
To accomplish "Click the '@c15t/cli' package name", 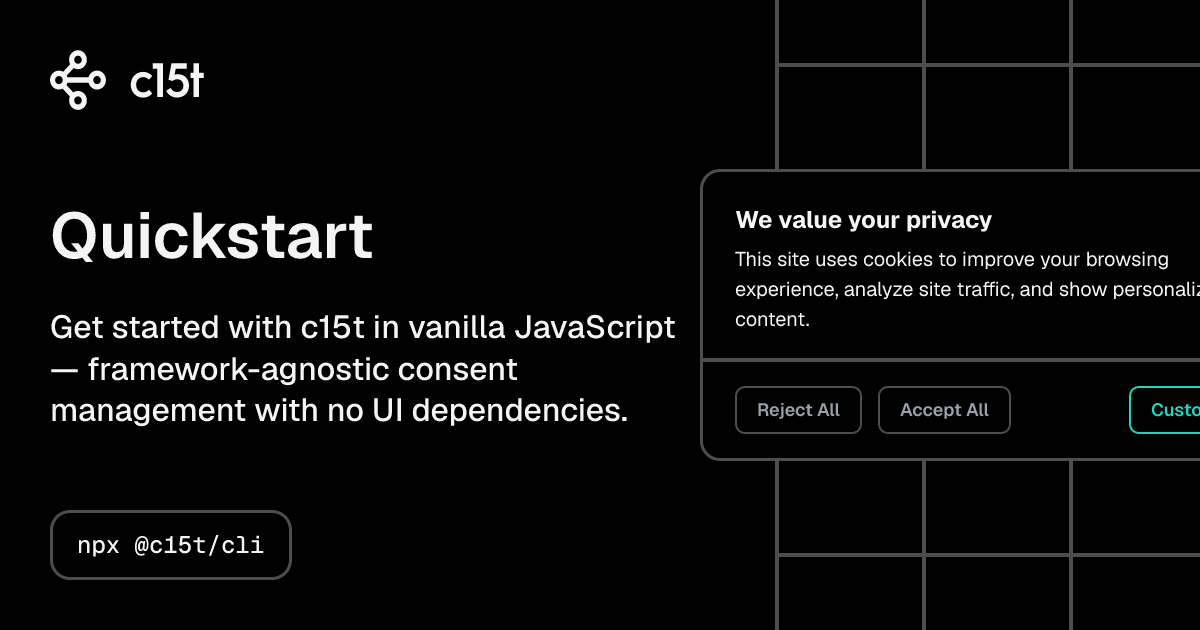I will 199,545.
